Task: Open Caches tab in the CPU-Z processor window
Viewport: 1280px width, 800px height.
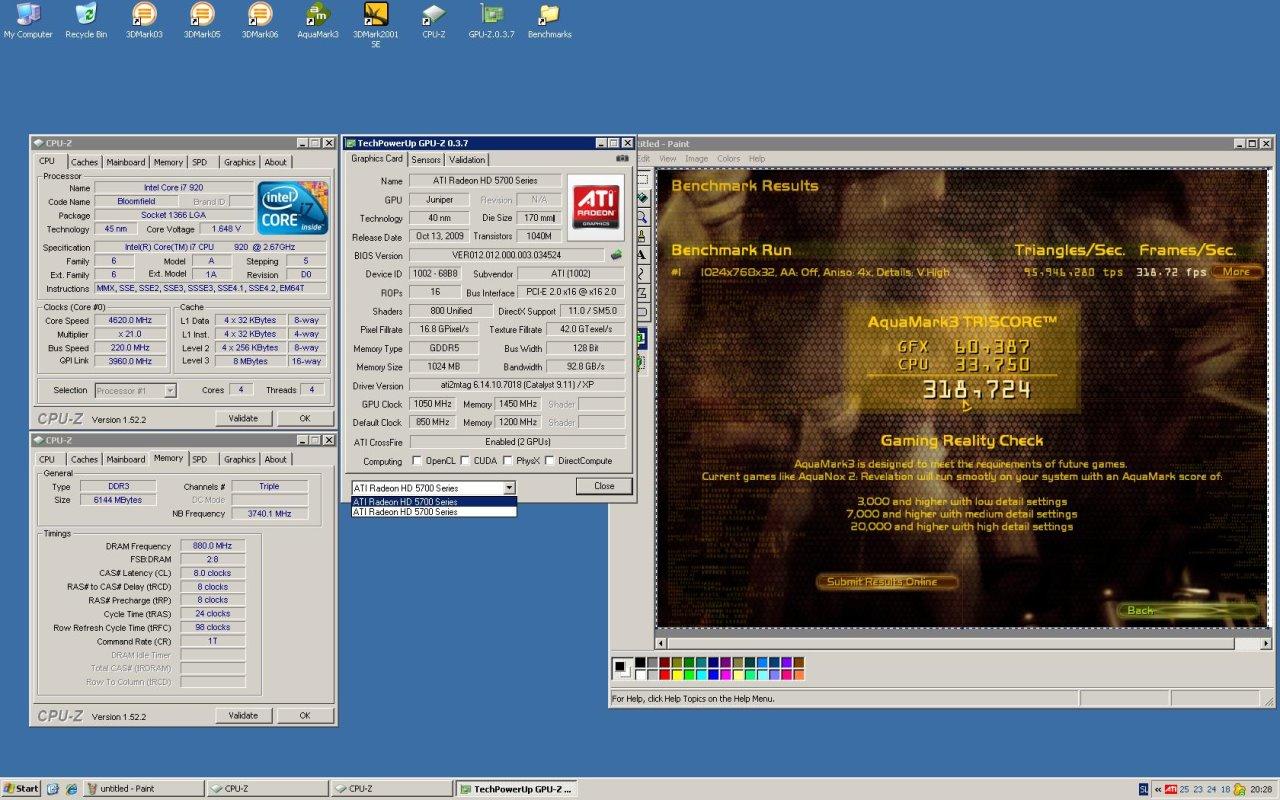Action: (84, 162)
